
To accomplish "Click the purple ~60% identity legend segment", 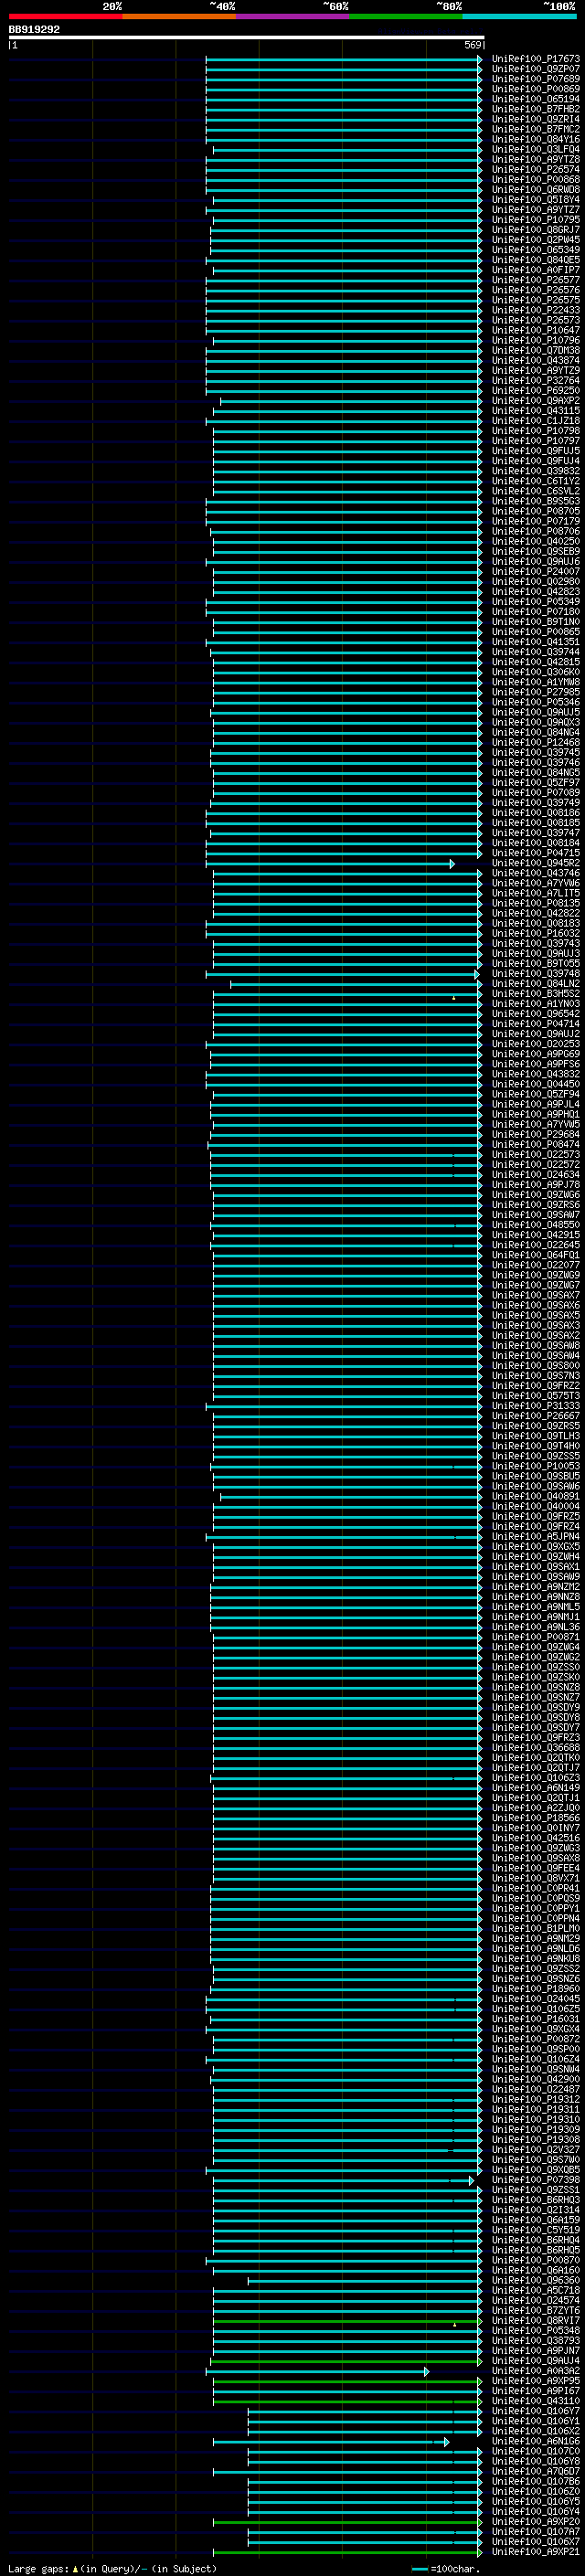I will click(293, 16).
